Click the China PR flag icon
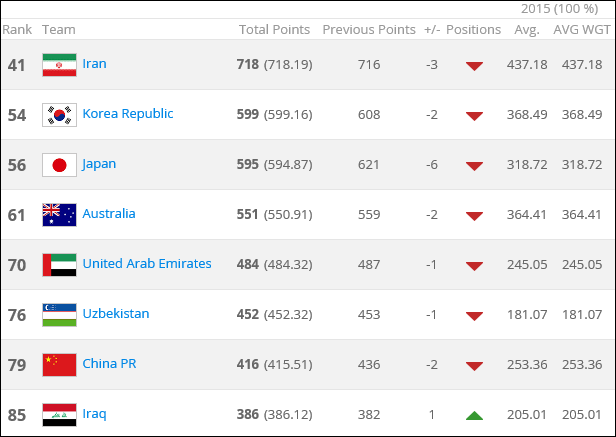Image resolution: width=616 pixels, height=437 pixels. (59, 365)
